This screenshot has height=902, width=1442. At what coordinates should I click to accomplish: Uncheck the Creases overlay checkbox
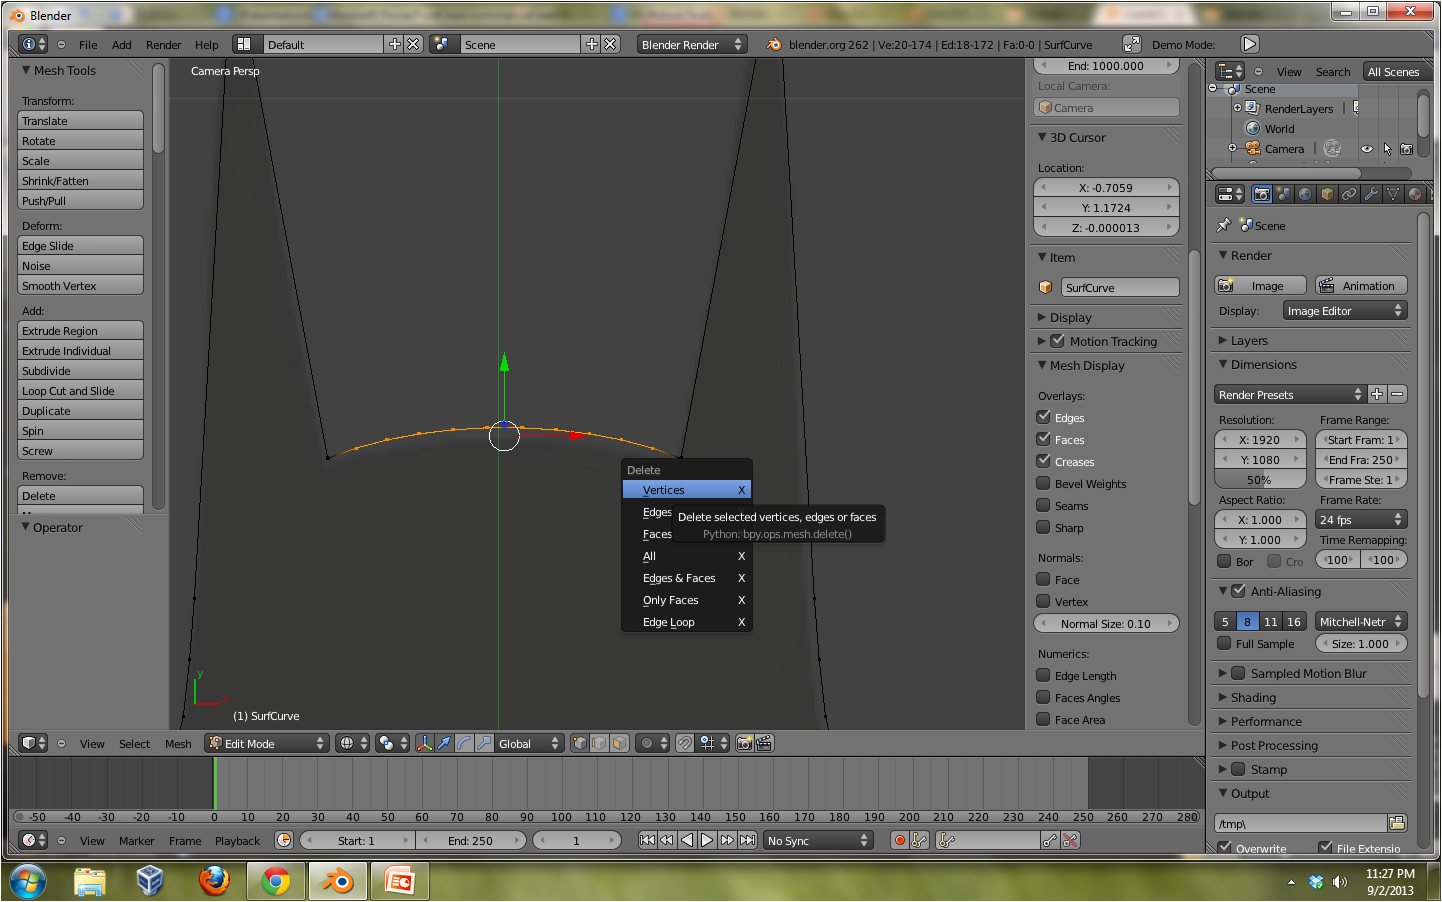tap(1043, 461)
